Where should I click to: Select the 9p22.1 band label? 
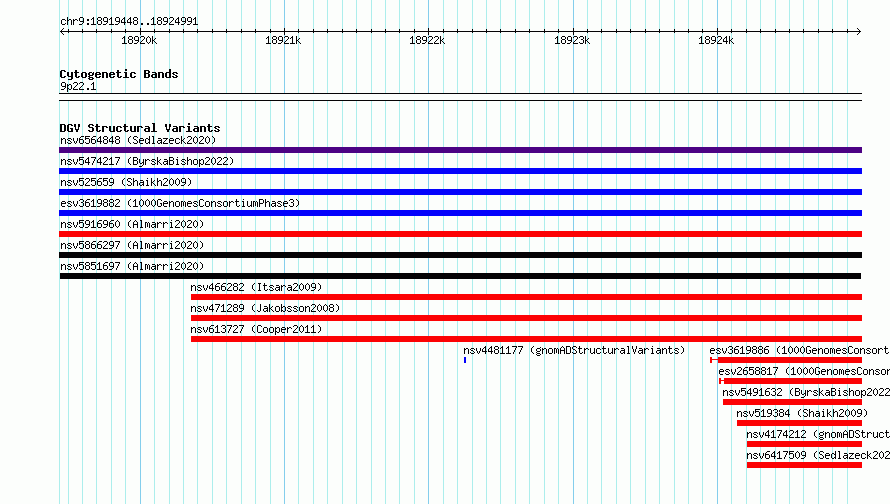[78, 86]
